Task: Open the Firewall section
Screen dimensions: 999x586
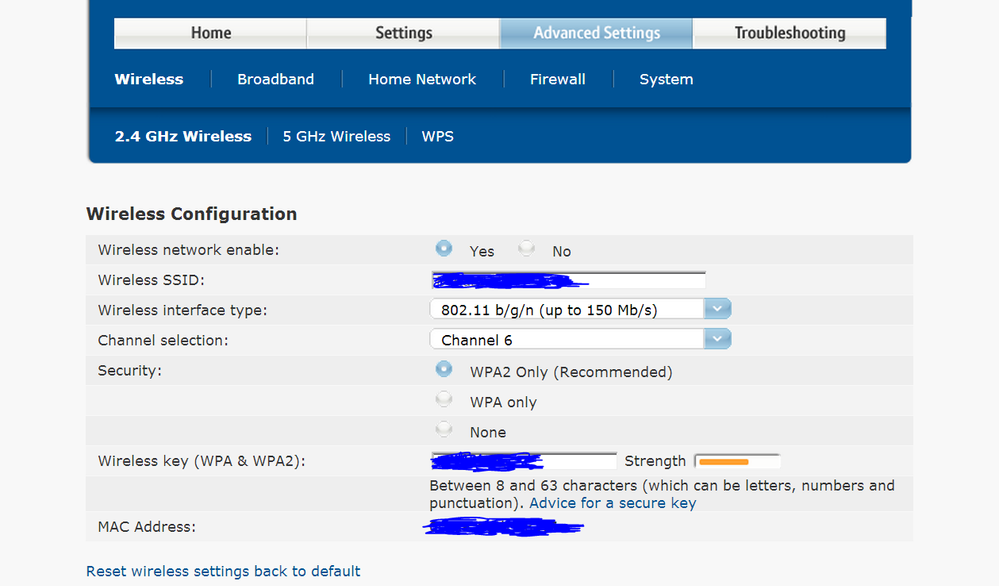Action: (557, 80)
